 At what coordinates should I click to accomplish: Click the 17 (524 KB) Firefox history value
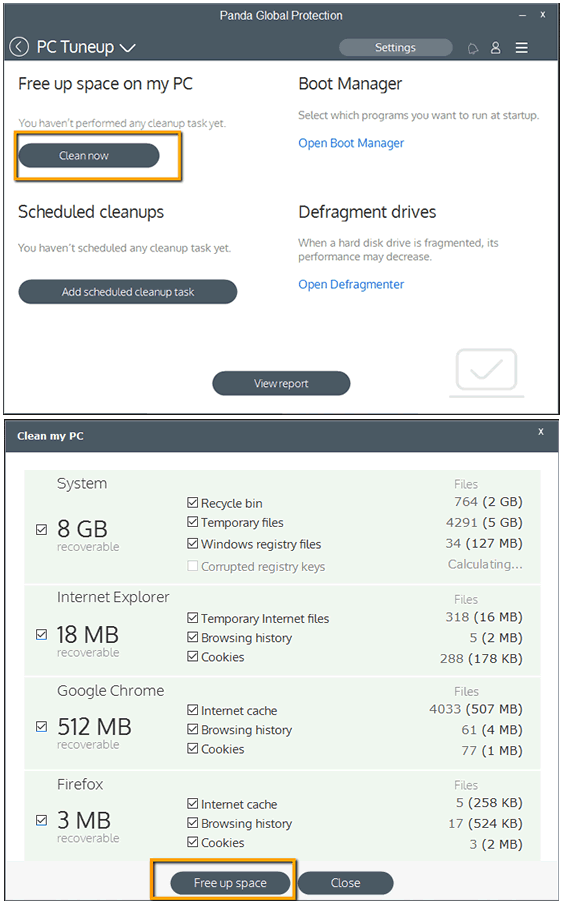coord(485,824)
